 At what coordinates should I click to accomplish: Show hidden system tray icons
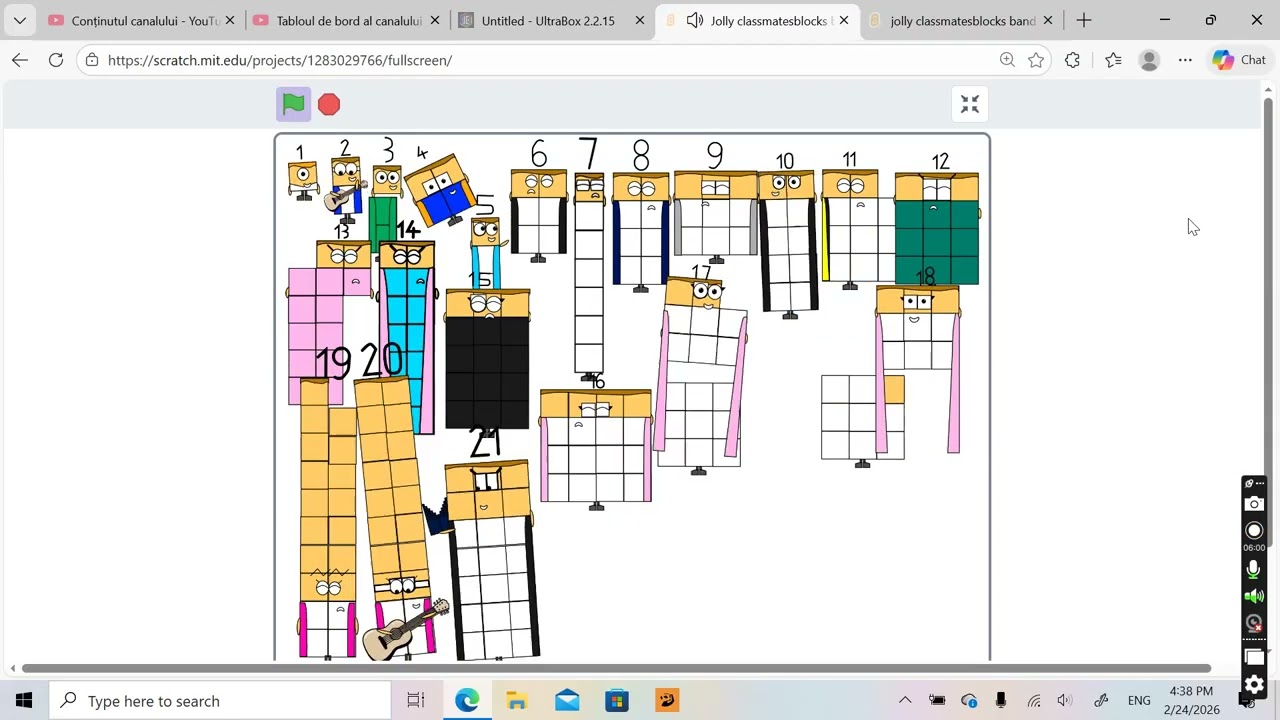coord(905,701)
